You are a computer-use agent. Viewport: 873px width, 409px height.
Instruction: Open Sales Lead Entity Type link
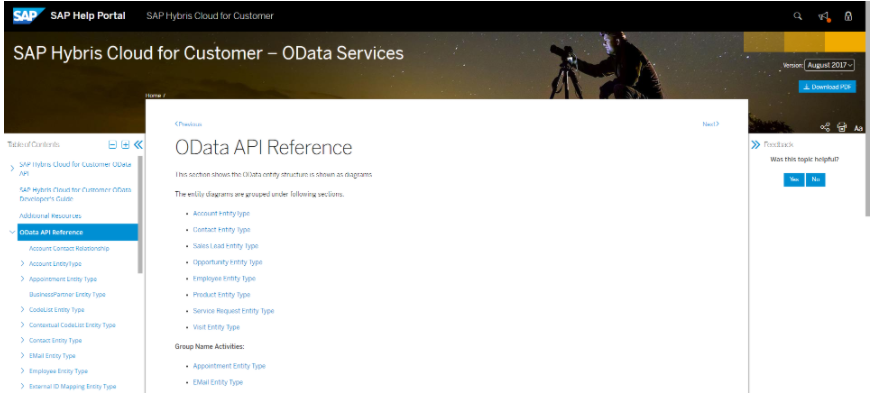(225, 245)
